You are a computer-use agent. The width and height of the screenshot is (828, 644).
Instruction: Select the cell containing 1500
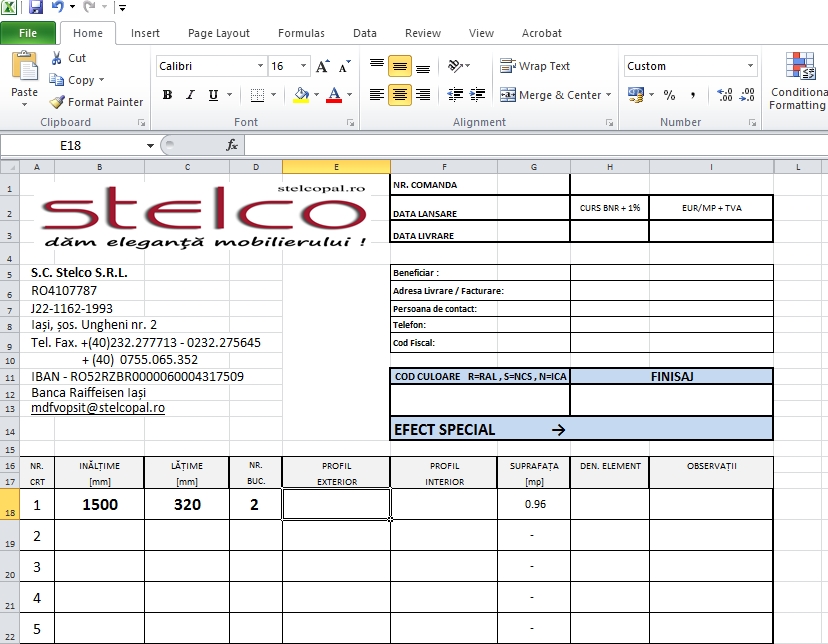[99, 504]
